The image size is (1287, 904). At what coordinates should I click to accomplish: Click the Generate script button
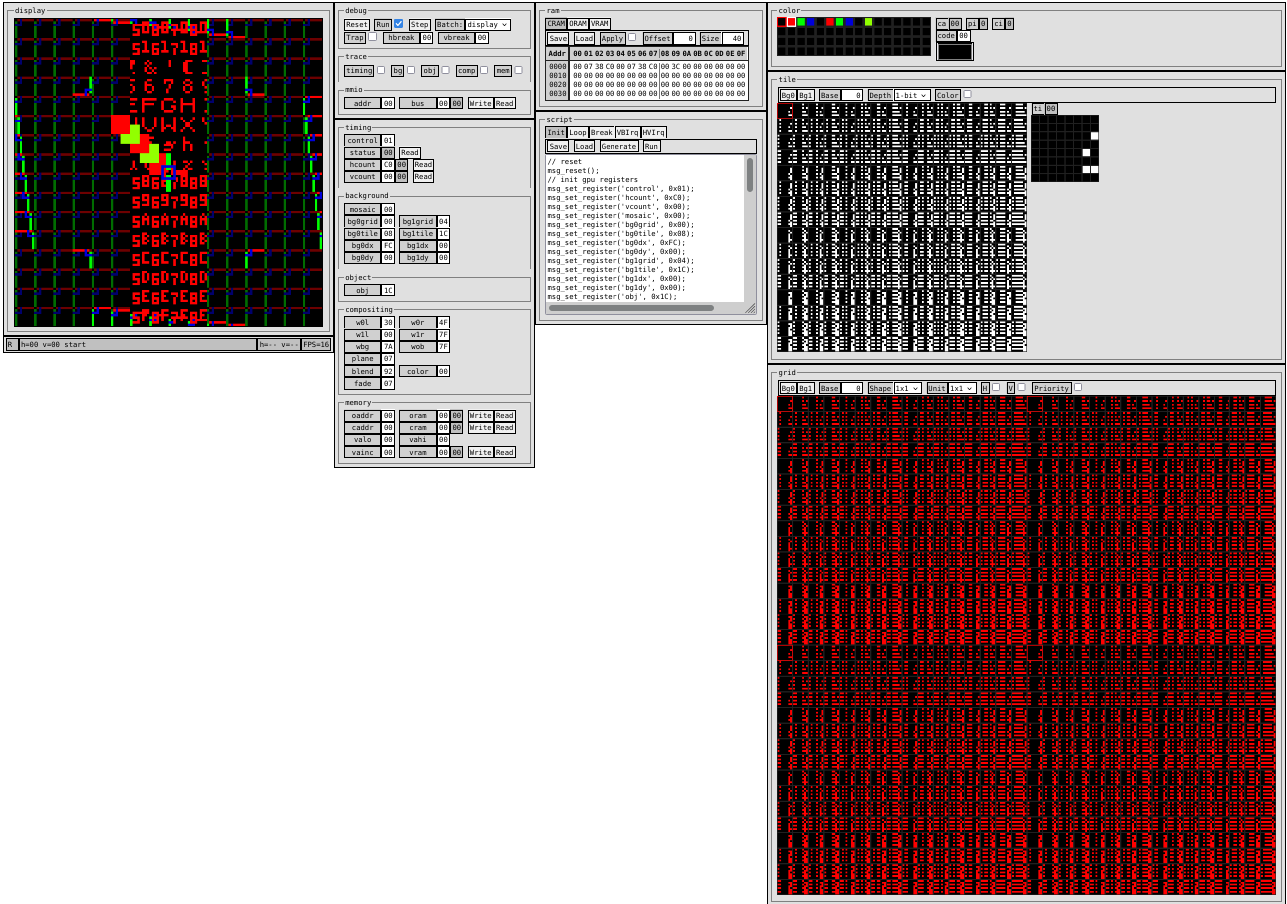[x=620, y=146]
